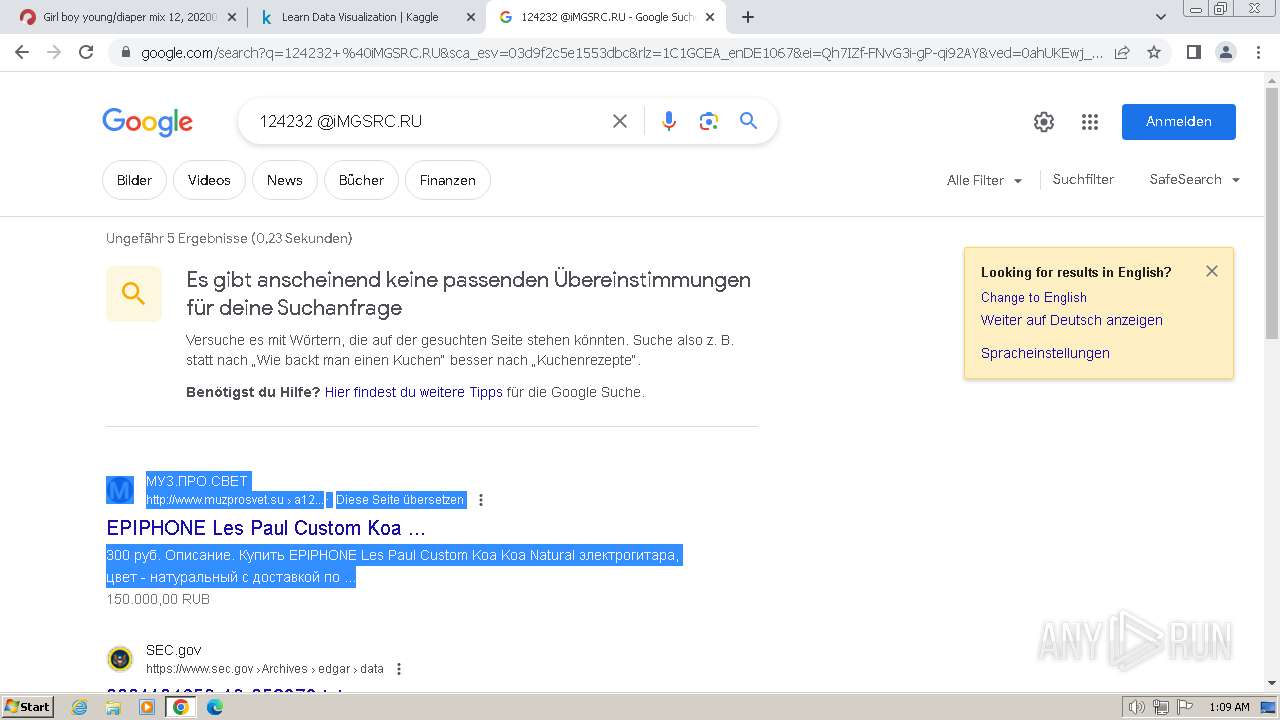Filter results by Bücher
This screenshot has height=720, width=1280.
(361, 180)
